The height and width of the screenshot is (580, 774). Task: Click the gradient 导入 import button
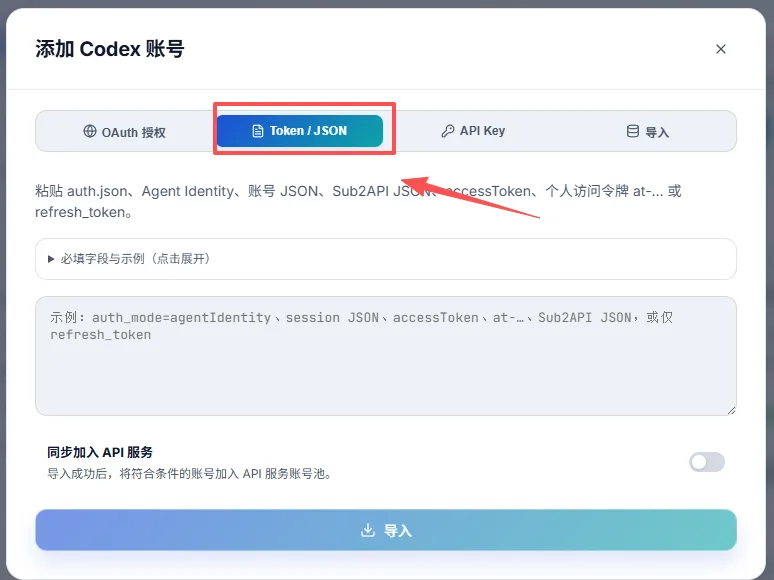pos(386,530)
